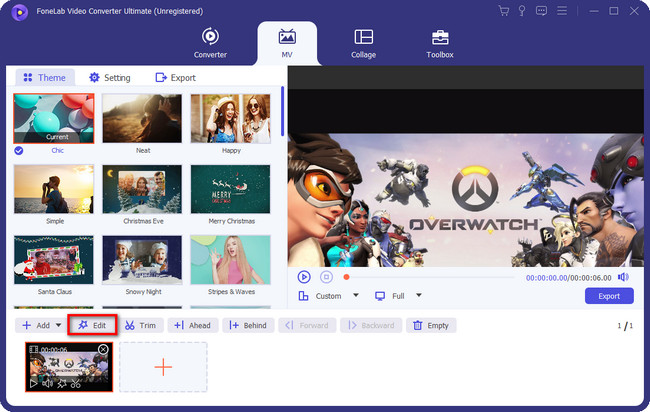Click the checkmark beside Chic theme
This screenshot has width=650, height=412.
point(19,150)
